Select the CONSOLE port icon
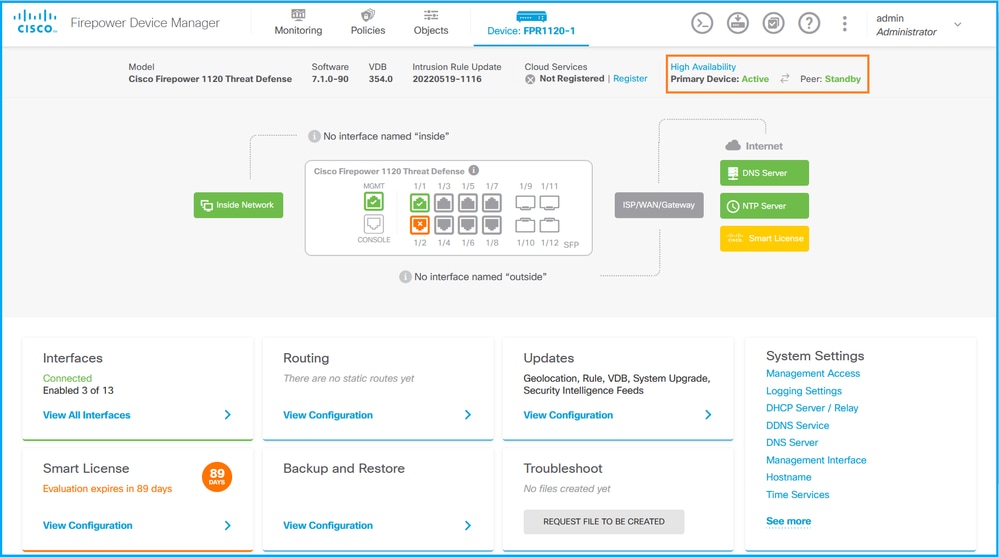Screen dimensions: 999x557 click(374, 224)
